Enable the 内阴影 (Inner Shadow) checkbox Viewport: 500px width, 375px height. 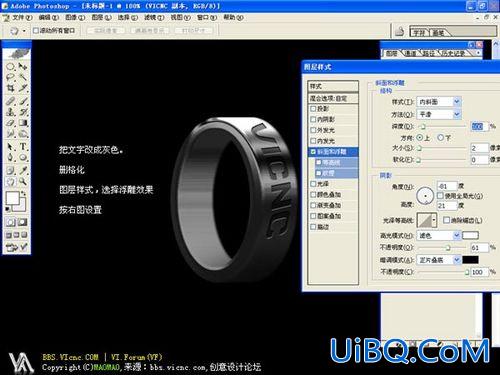(313, 119)
